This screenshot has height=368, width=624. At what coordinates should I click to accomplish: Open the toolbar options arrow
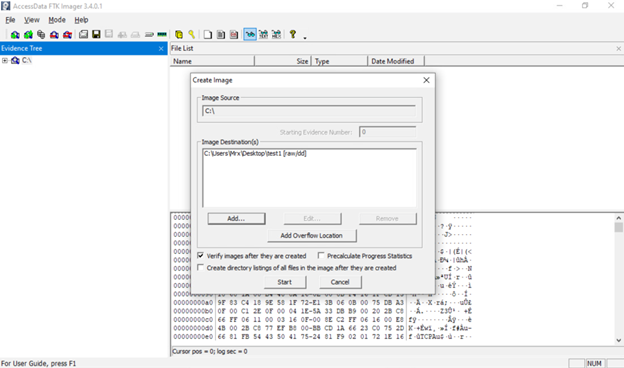[305, 38]
